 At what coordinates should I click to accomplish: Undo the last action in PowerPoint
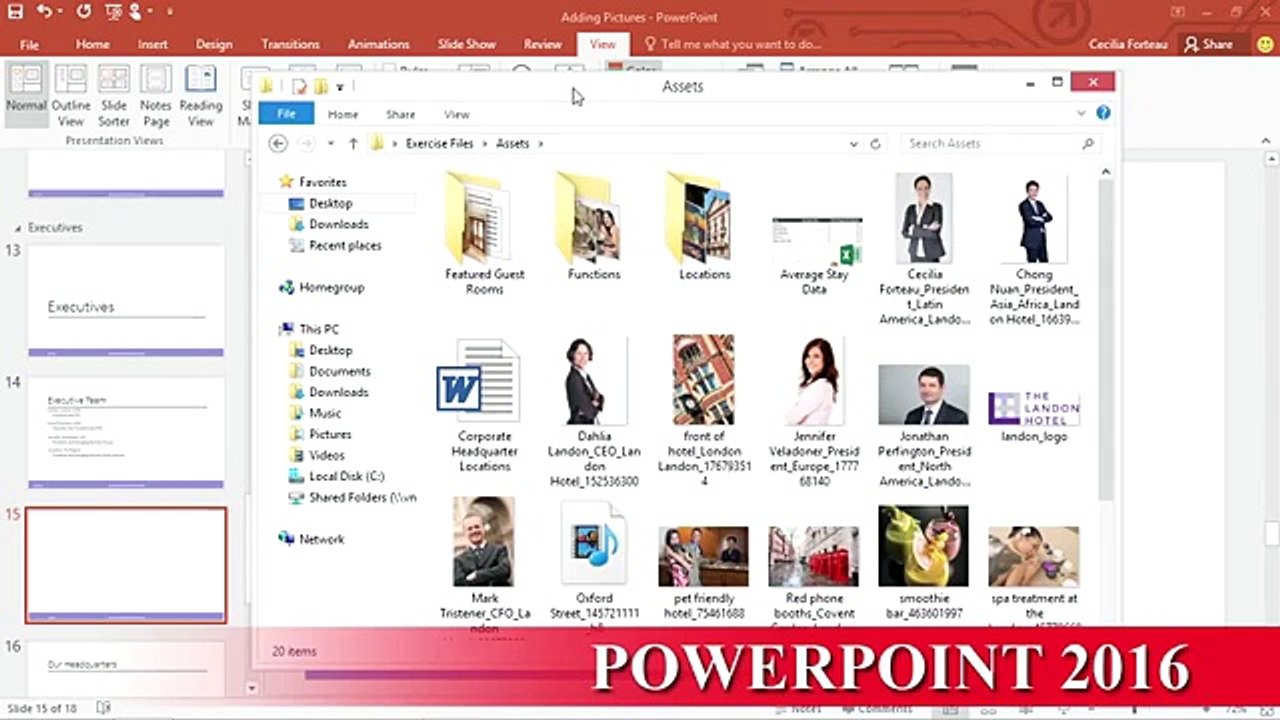pos(44,12)
